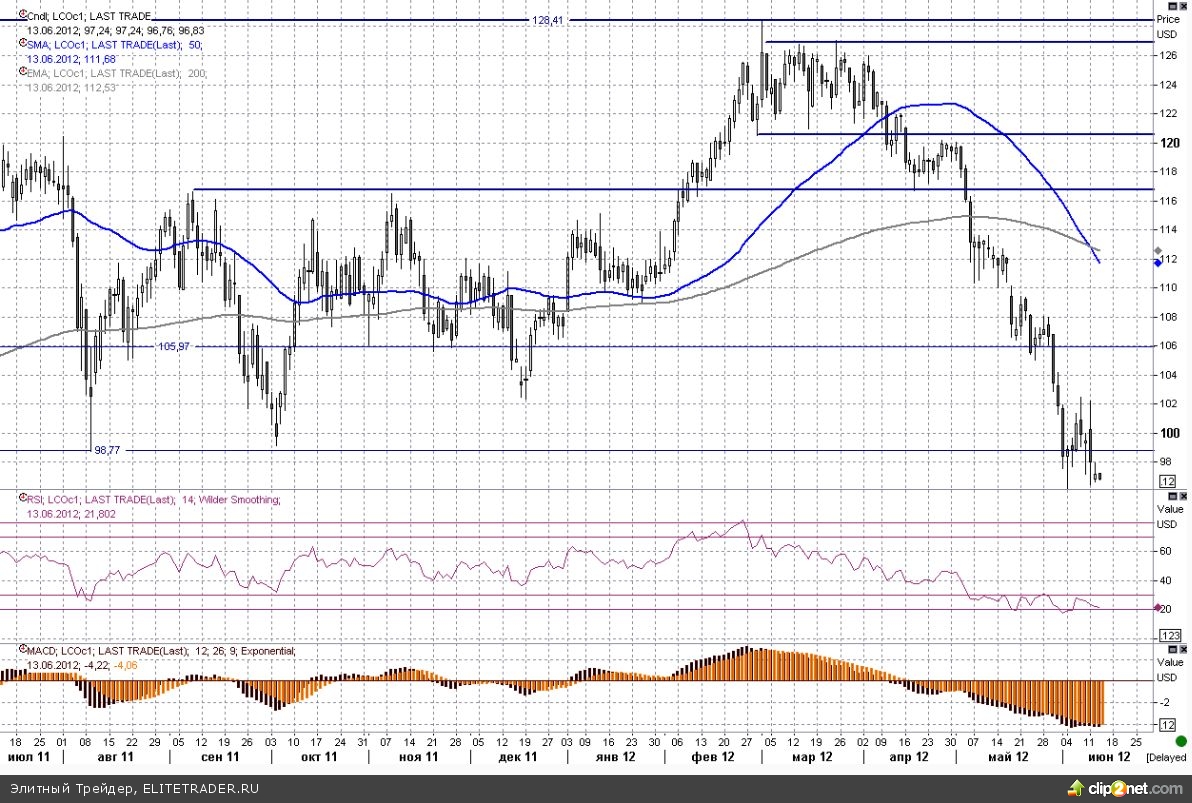Click the clock icon beside the Cndl series label
This screenshot has height=803, width=1192.
(22, 17)
